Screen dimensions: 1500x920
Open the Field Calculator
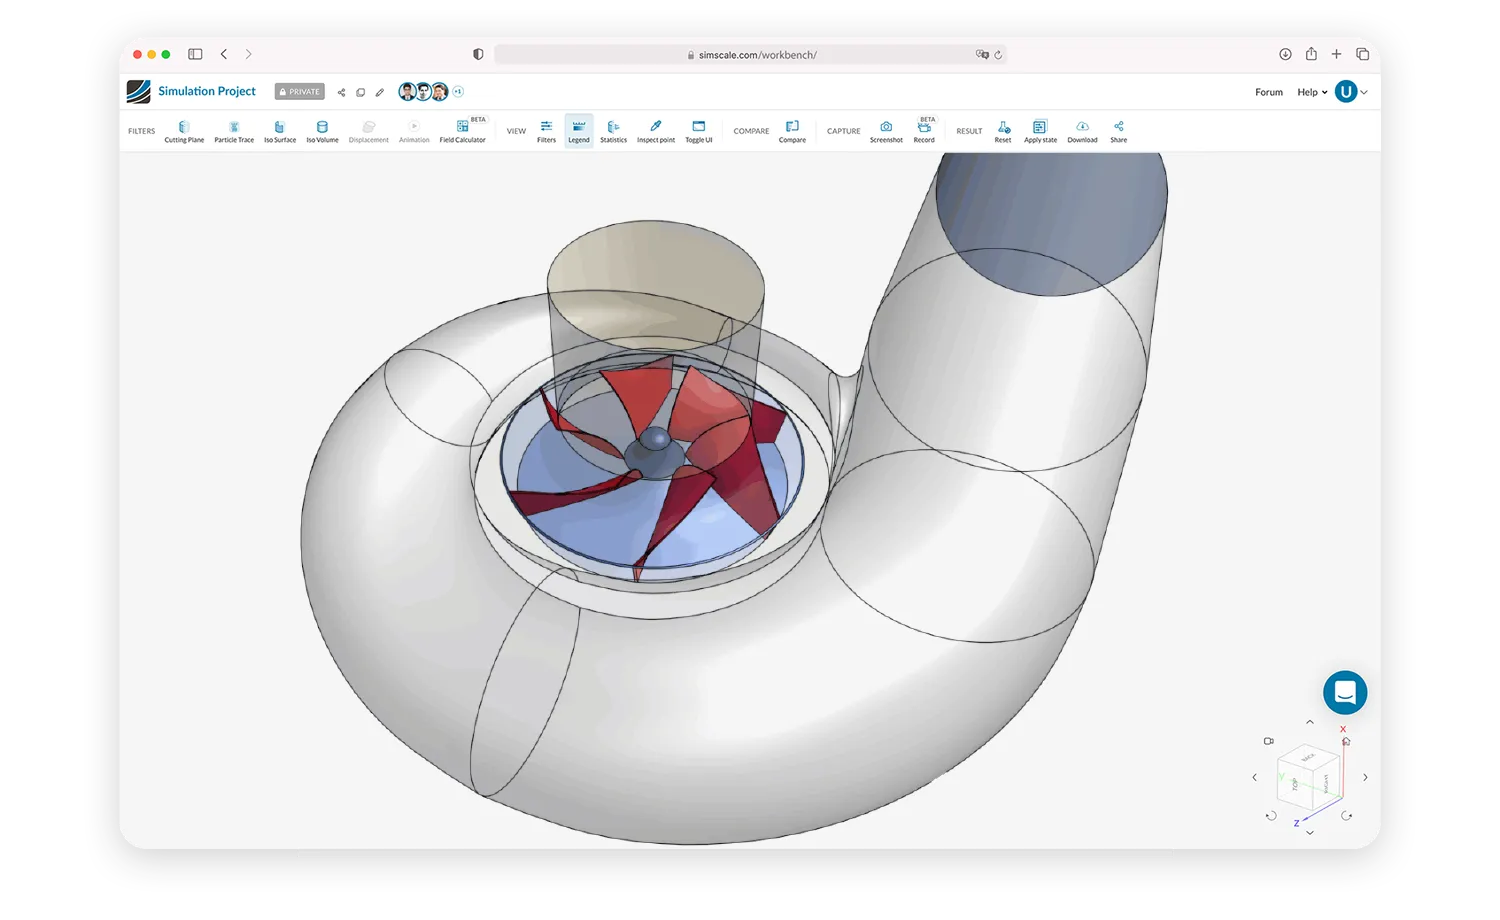[x=462, y=131]
